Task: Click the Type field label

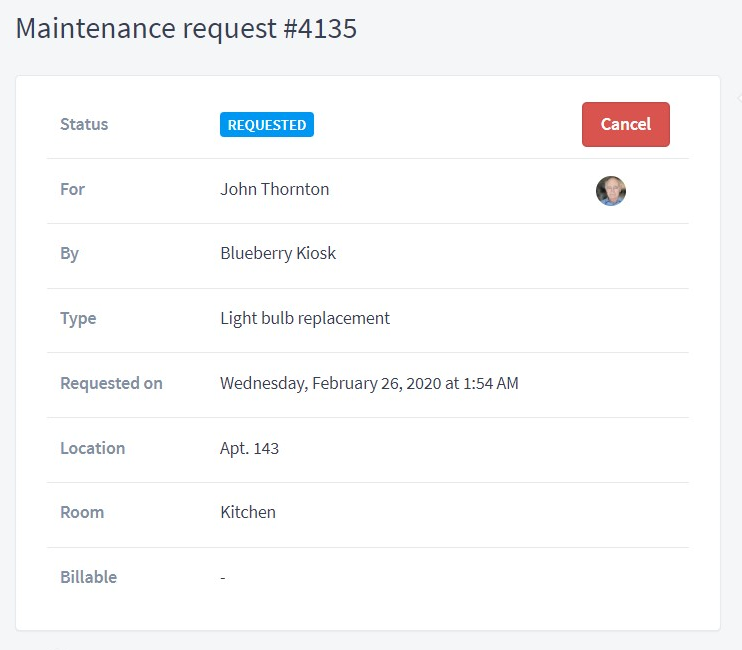Action: click(x=78, y=319)
